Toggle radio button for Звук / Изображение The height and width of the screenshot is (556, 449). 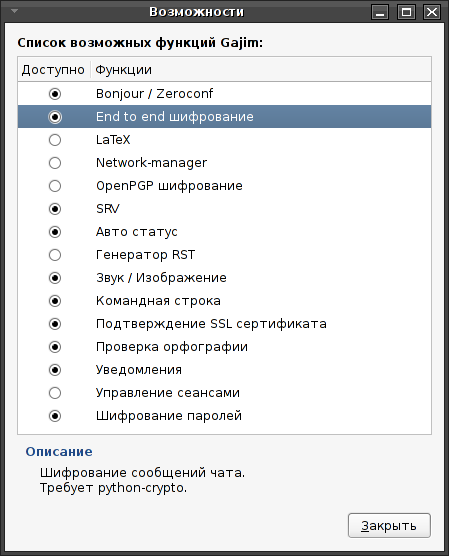pos(55,278)
